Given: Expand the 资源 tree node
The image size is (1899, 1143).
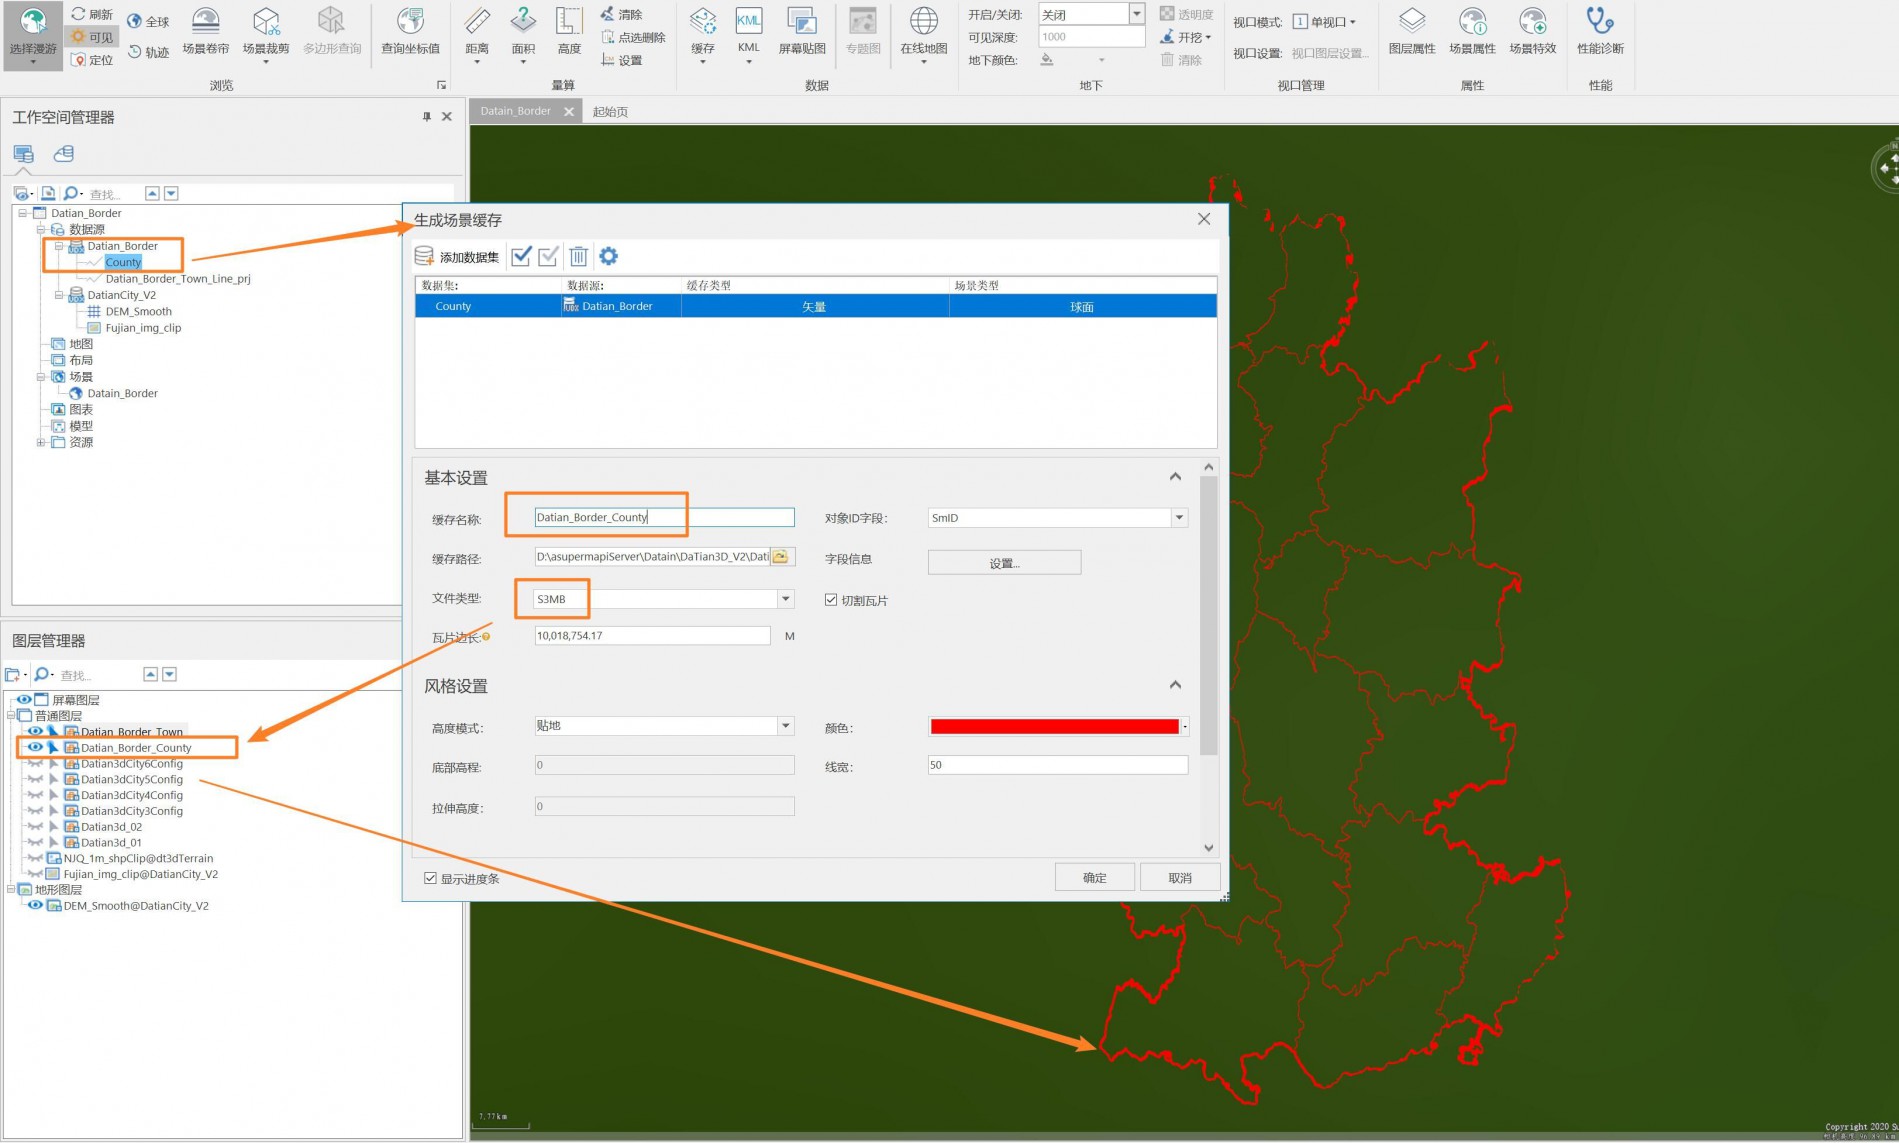Looking at the screenshot, I should point(41,442).
